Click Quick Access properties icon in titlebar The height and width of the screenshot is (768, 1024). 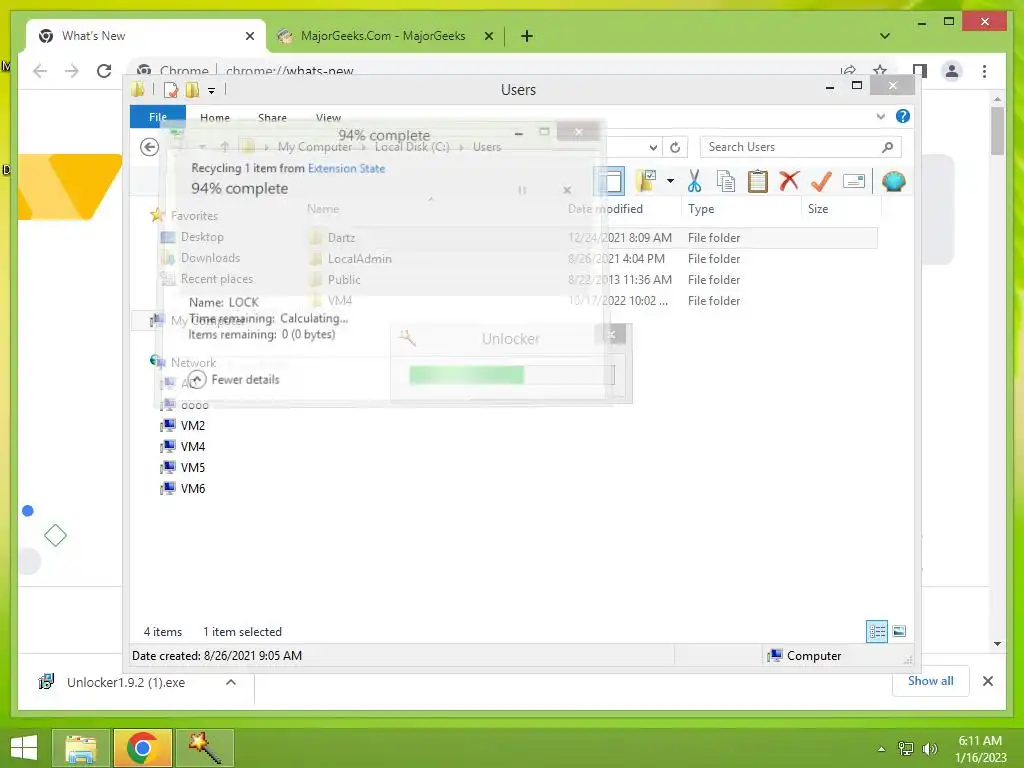point(171,90)
